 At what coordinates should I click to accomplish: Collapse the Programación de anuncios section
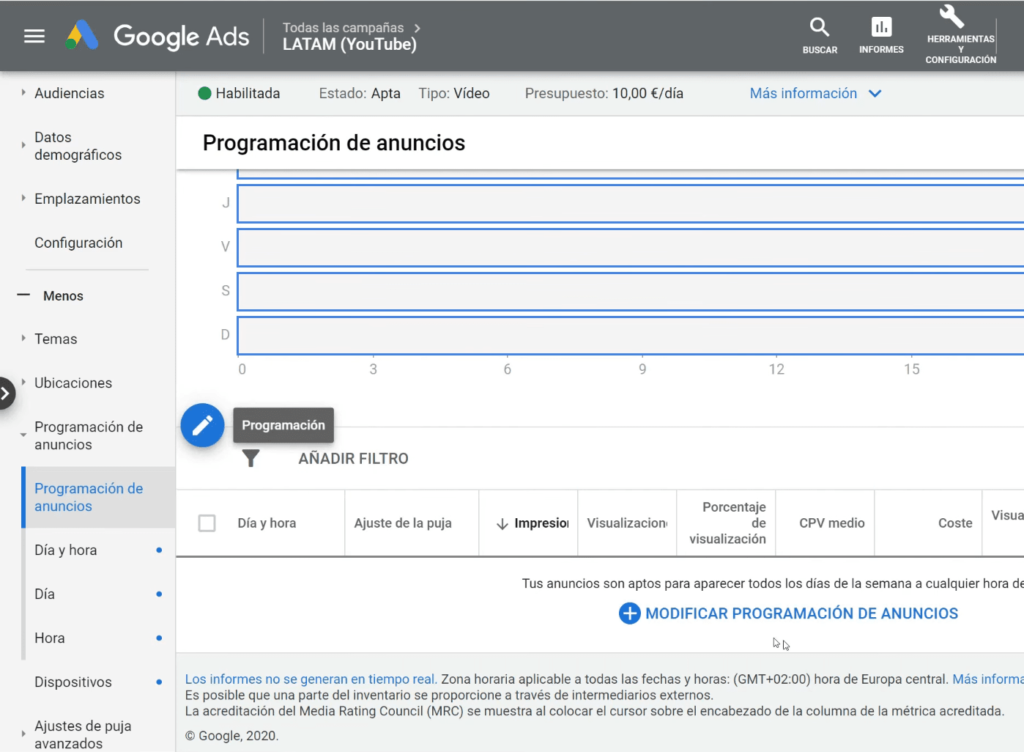pos(25,436)
